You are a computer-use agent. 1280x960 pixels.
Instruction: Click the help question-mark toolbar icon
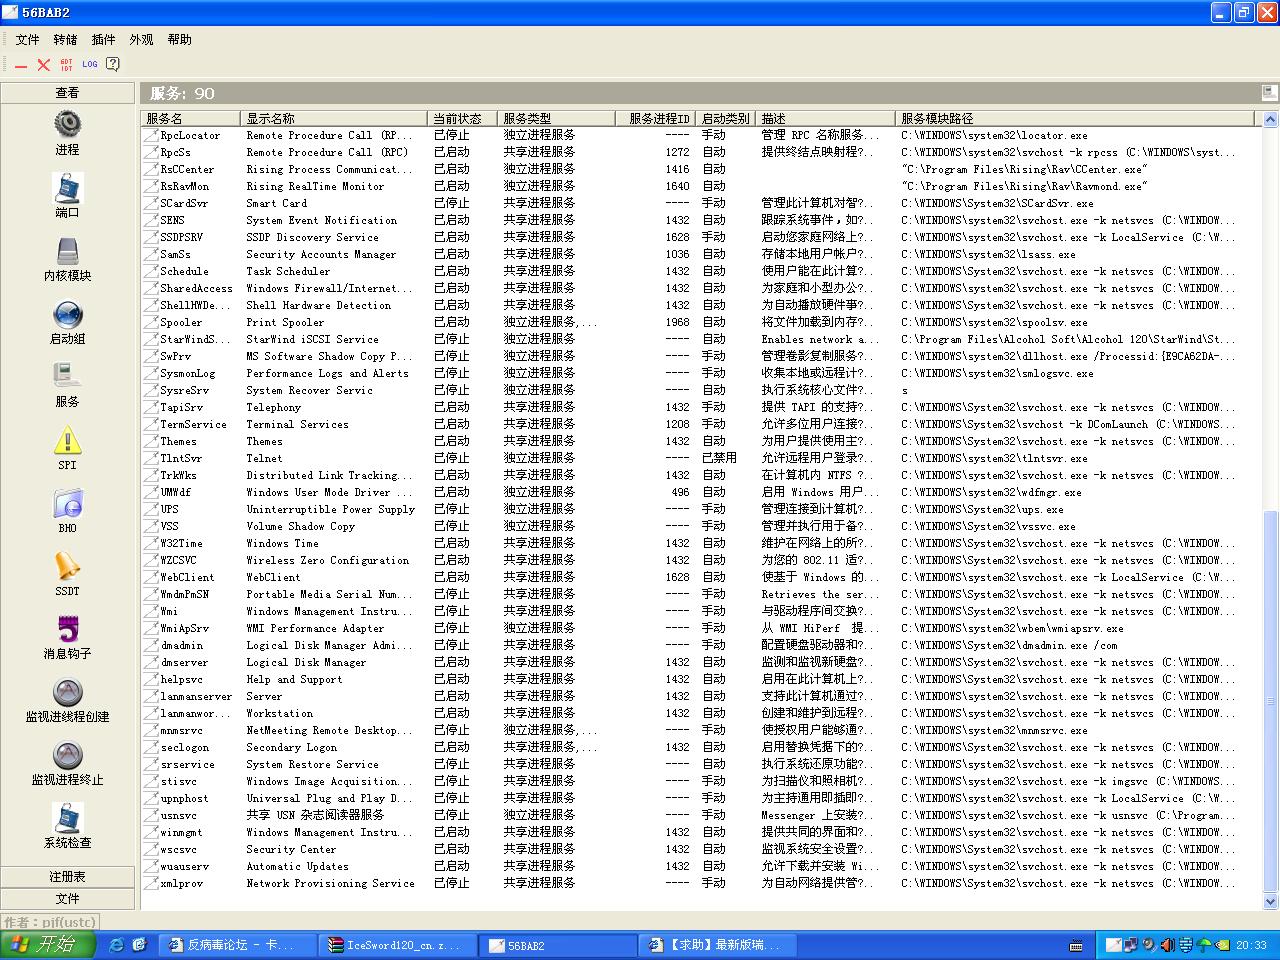point(113,65)
